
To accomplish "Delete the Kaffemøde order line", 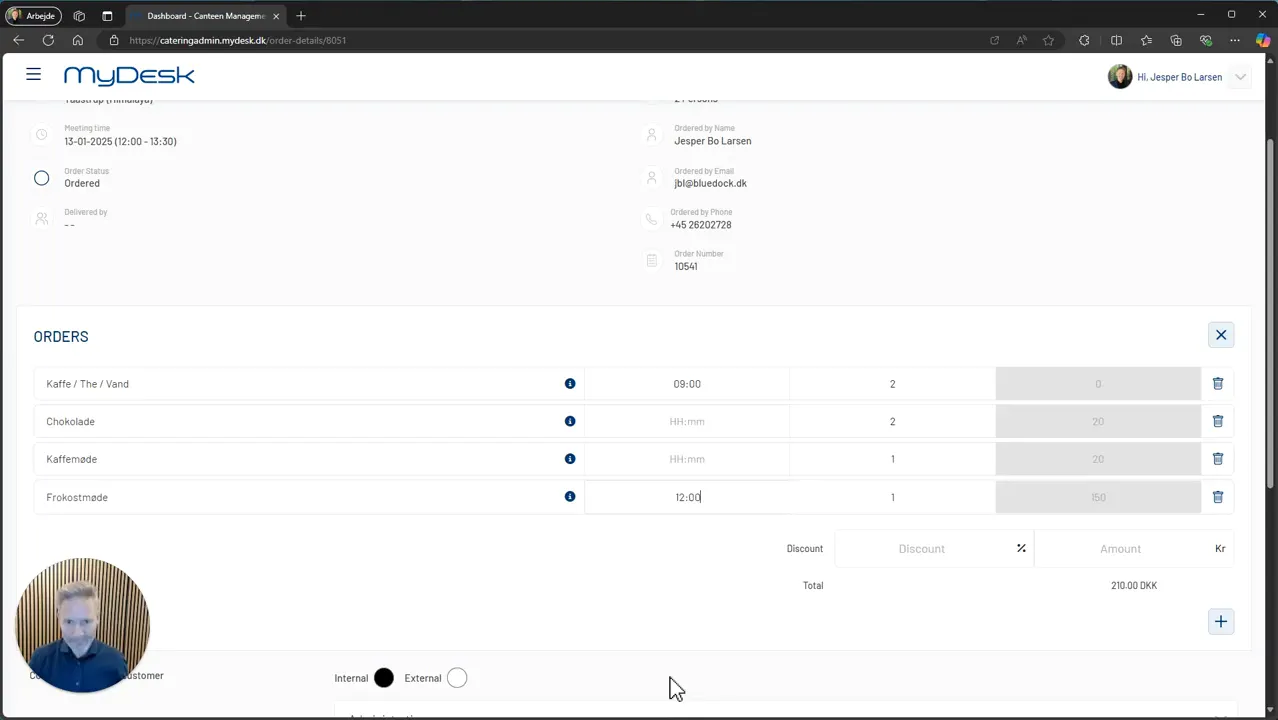I will coord(1218,459).
